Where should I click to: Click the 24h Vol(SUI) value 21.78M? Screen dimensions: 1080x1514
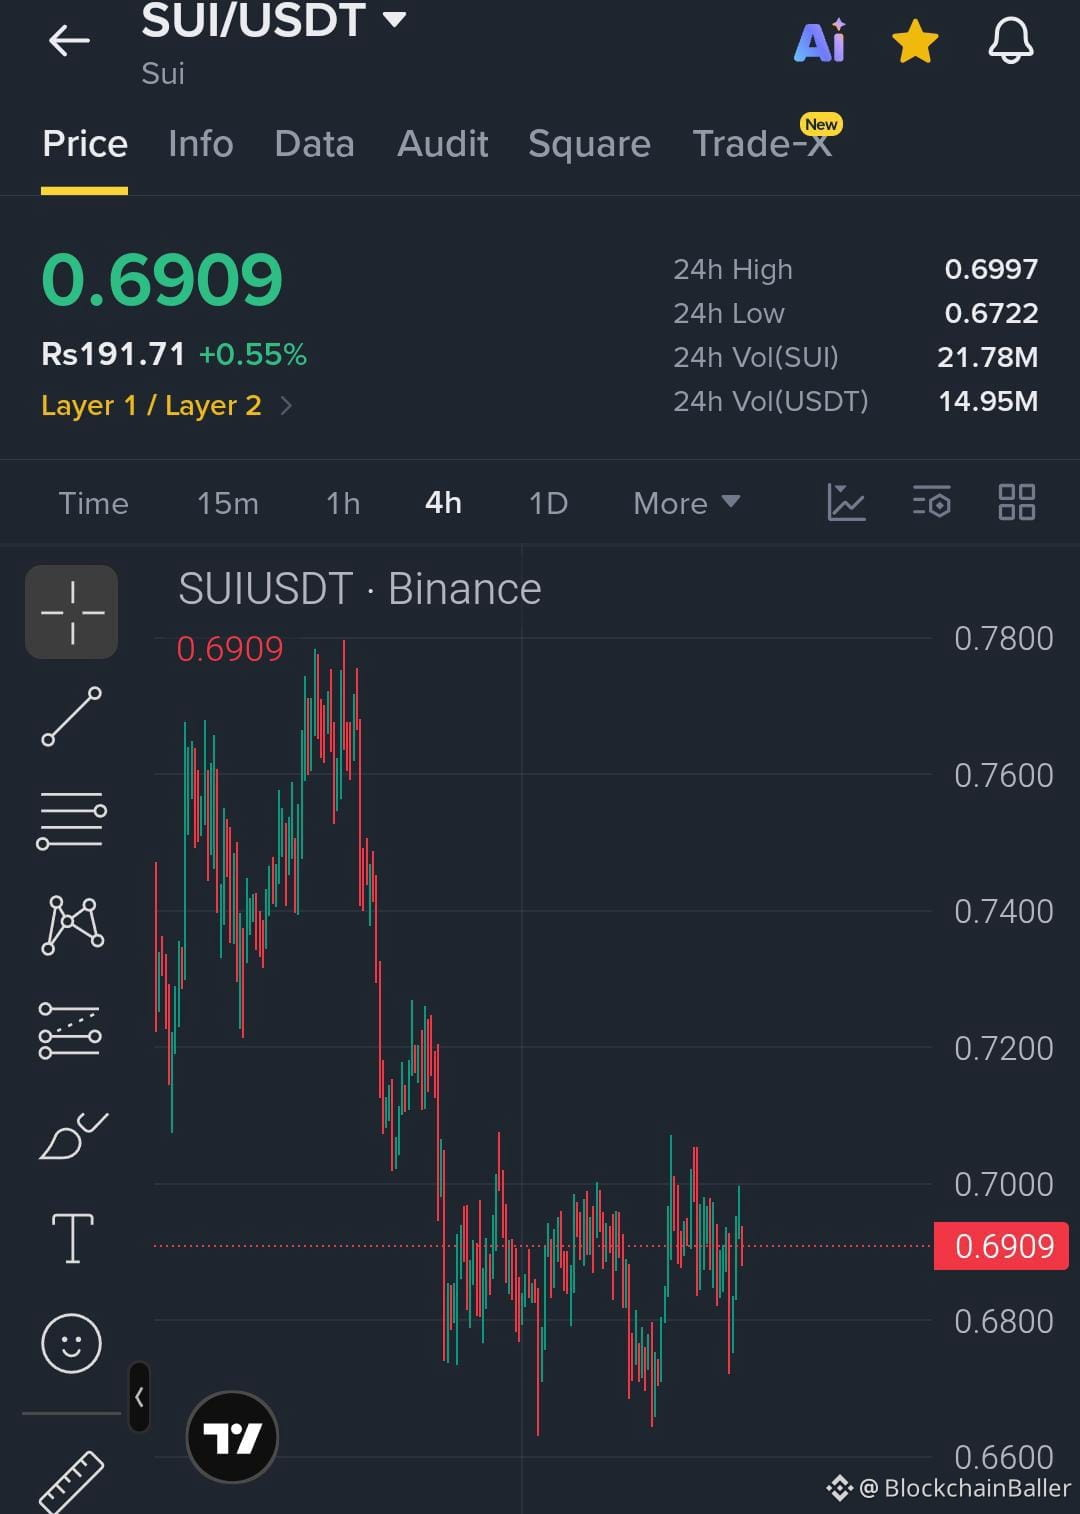(987, 357)
